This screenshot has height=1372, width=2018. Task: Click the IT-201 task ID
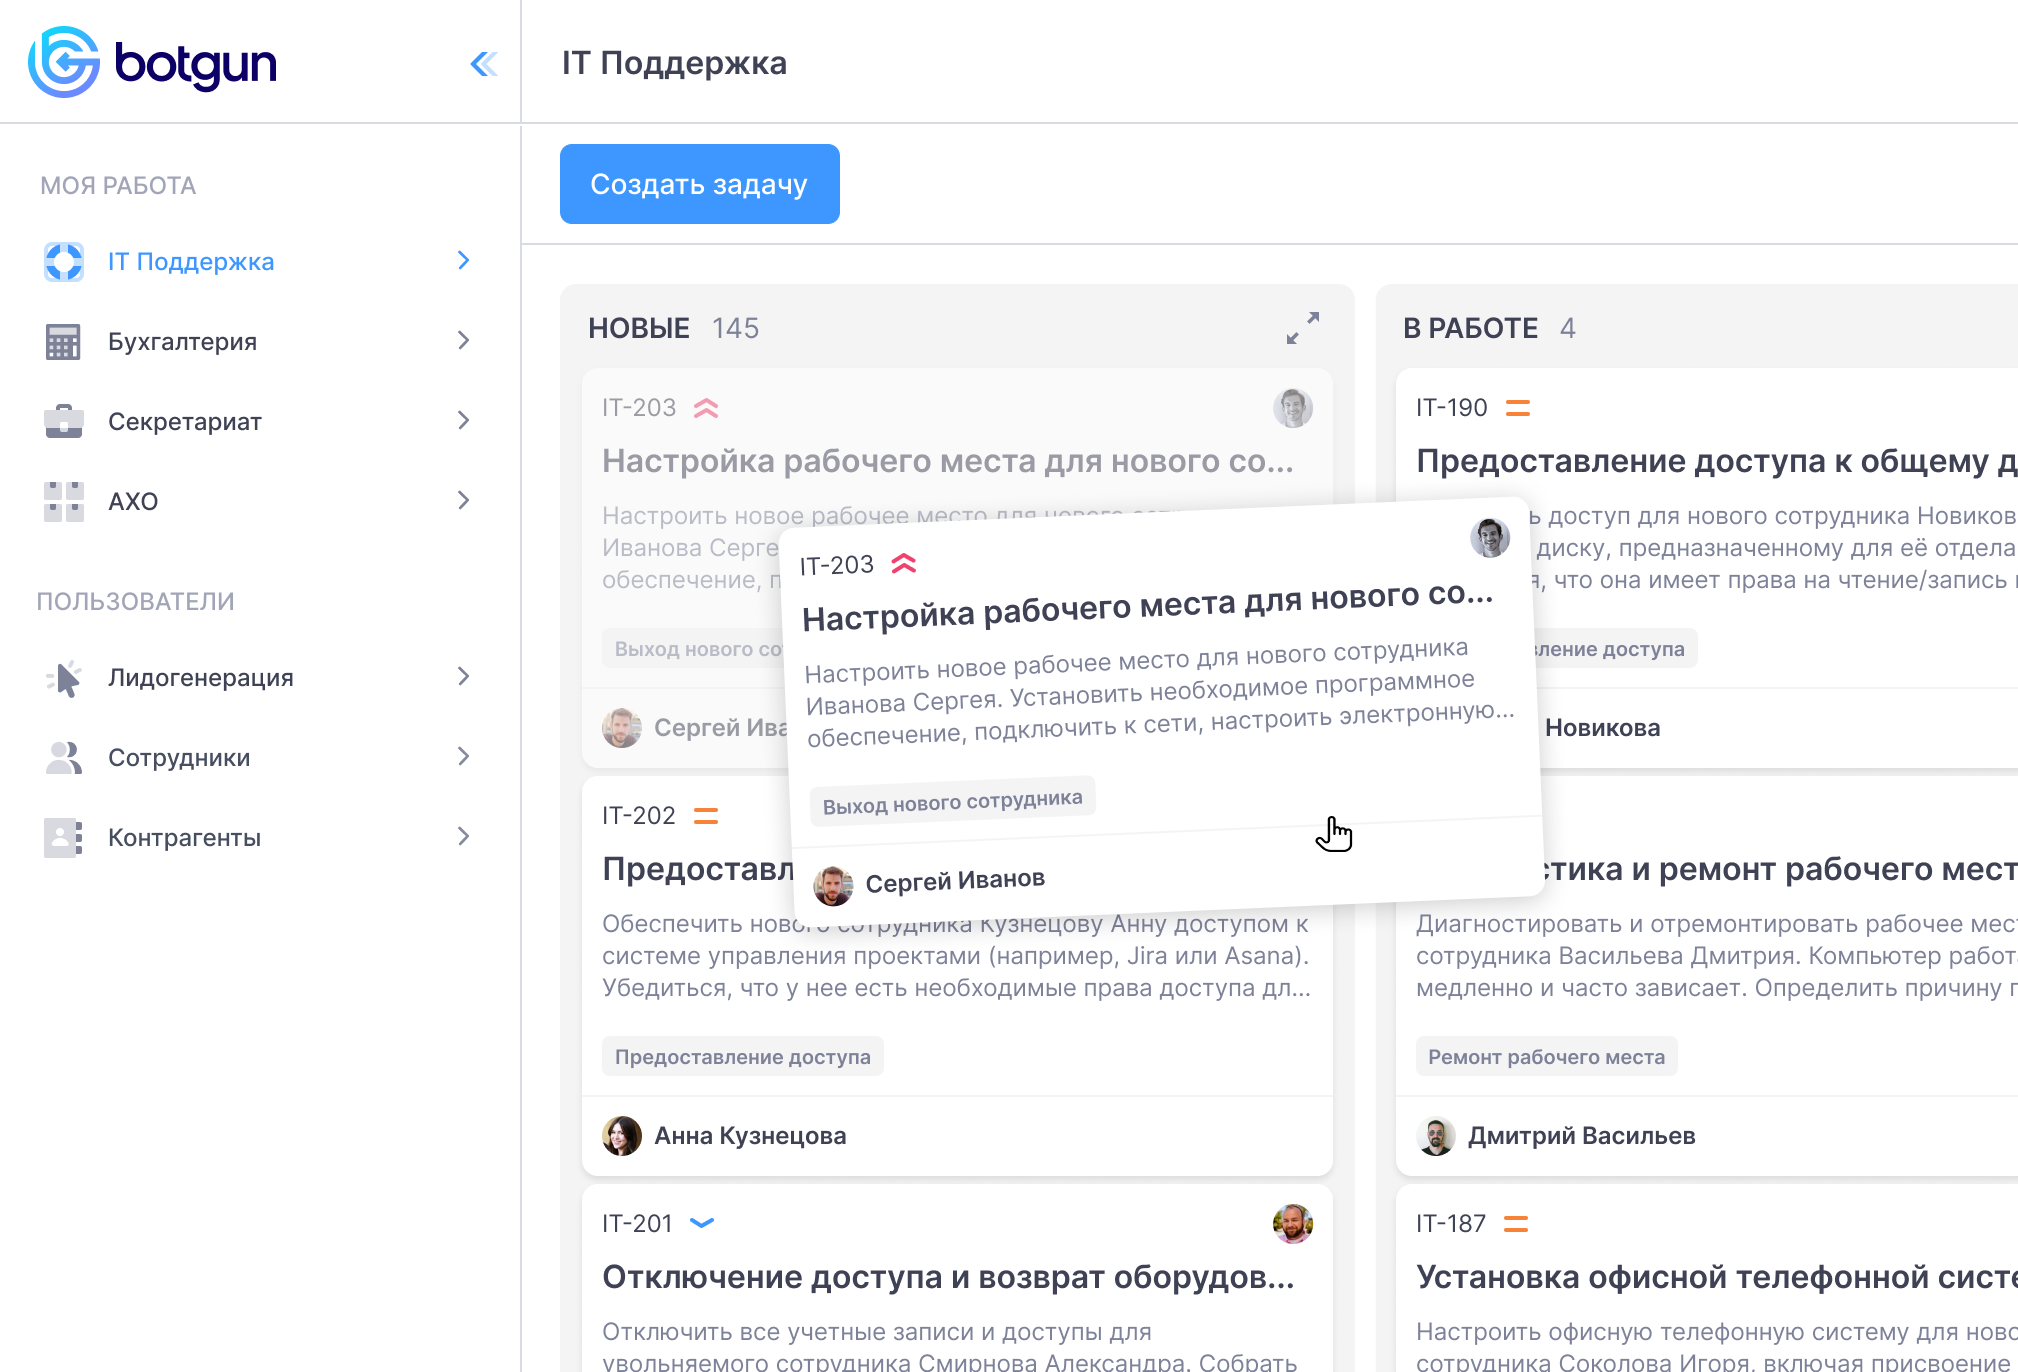(x=637, y=1224)
